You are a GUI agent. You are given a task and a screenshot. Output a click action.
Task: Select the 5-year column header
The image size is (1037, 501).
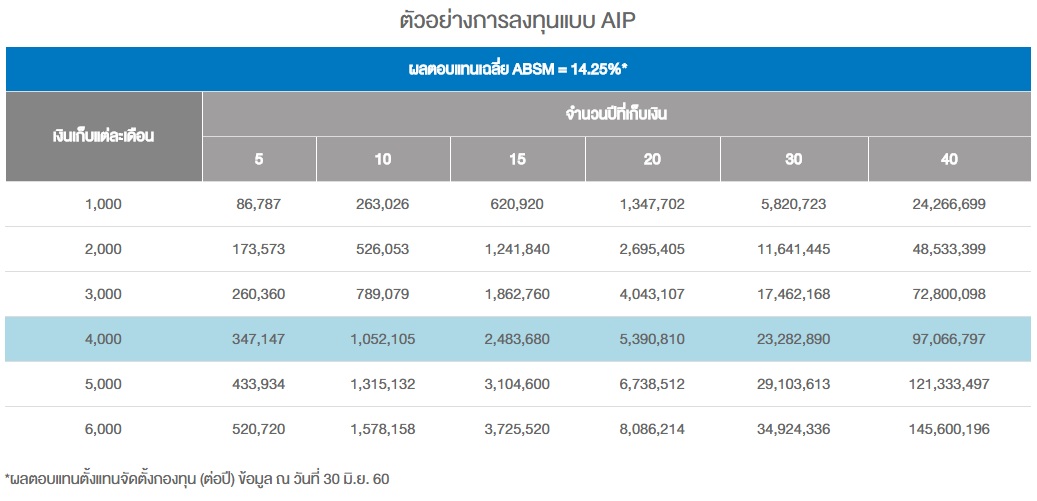tap(259, 159)
